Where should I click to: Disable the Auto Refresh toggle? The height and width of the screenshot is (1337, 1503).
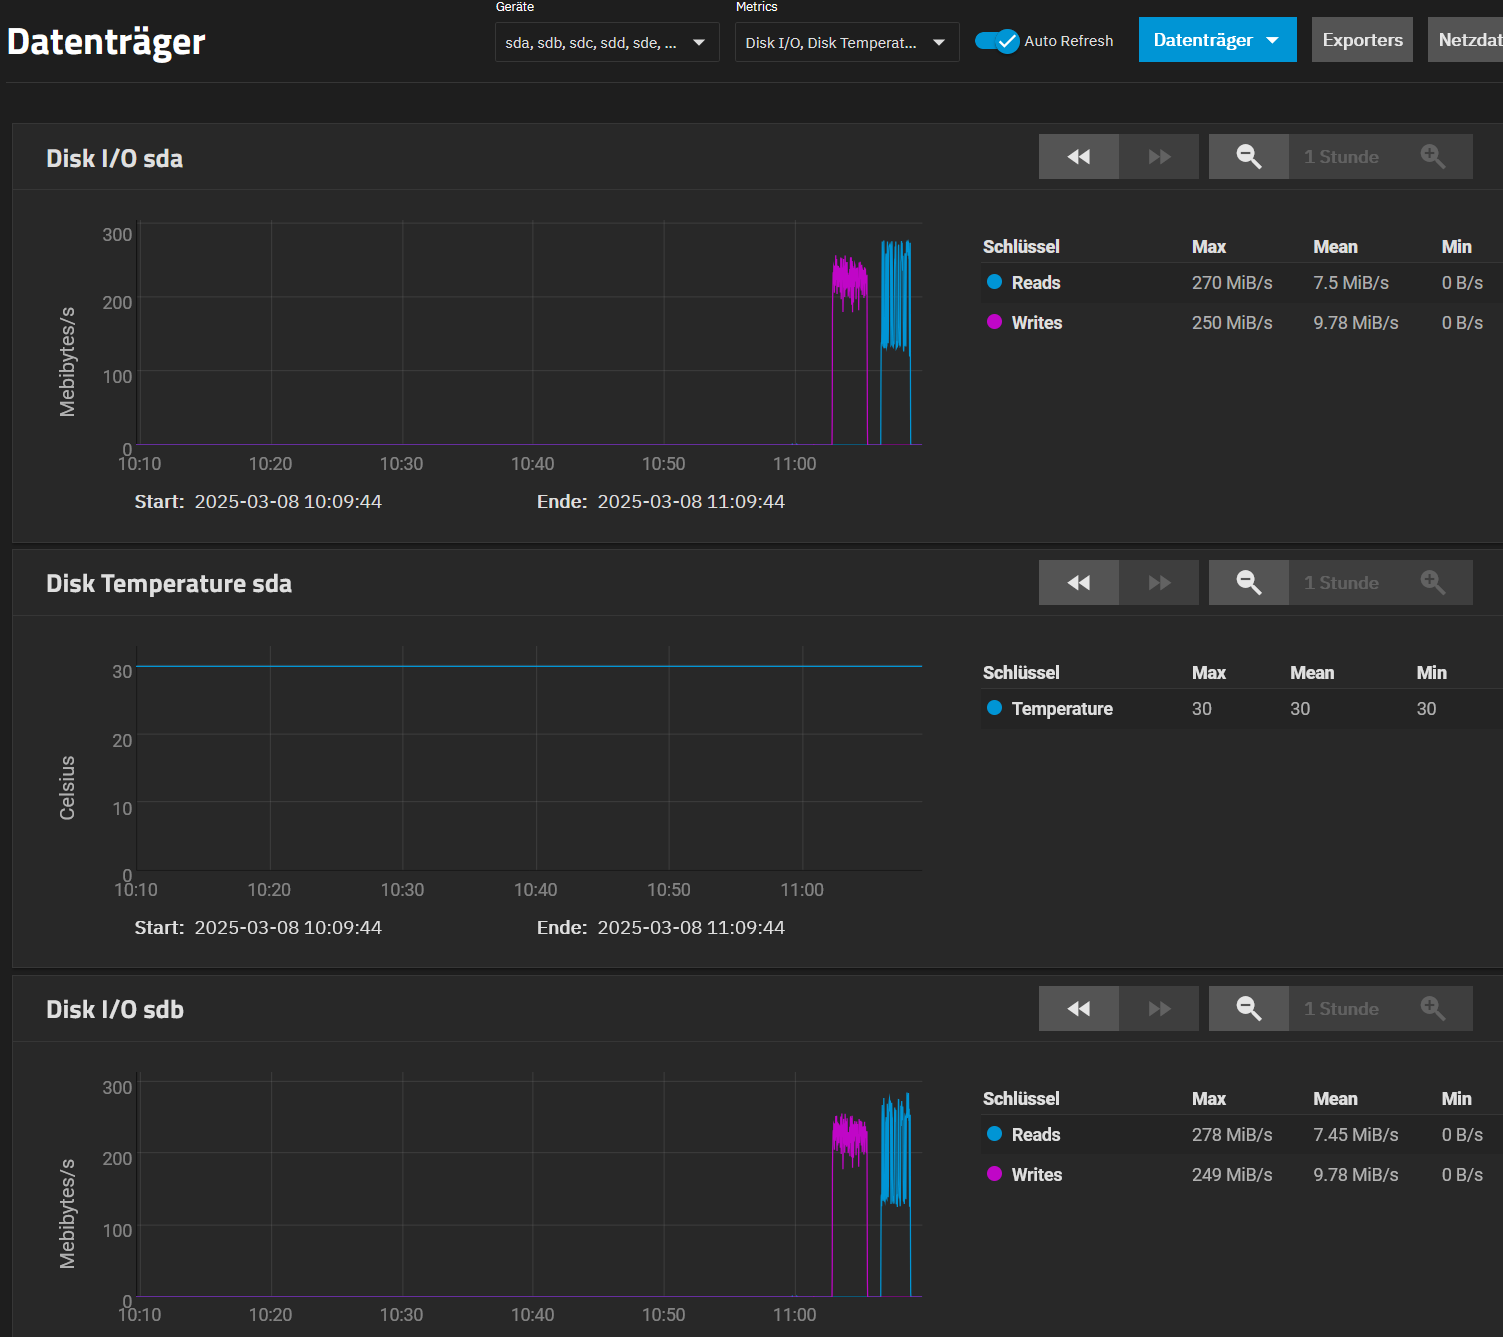[997, 41]
